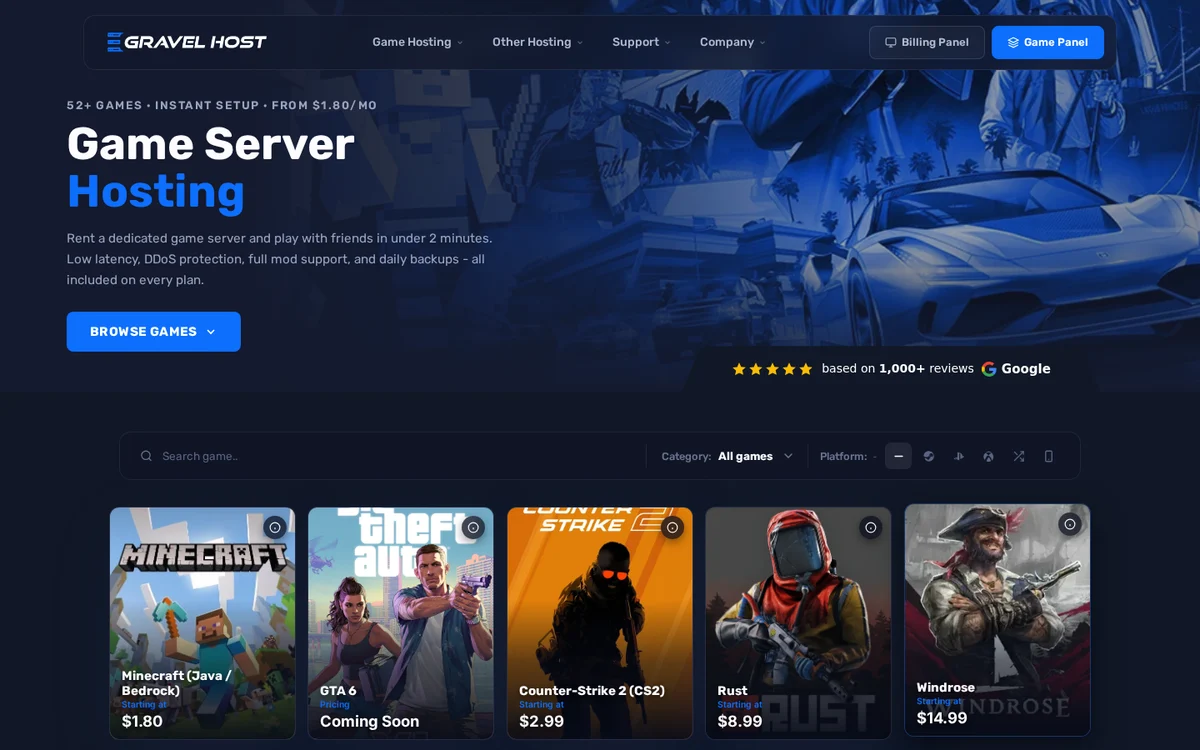Click the Rust $8.99 price
The image size is (1200, 750).
740,721
